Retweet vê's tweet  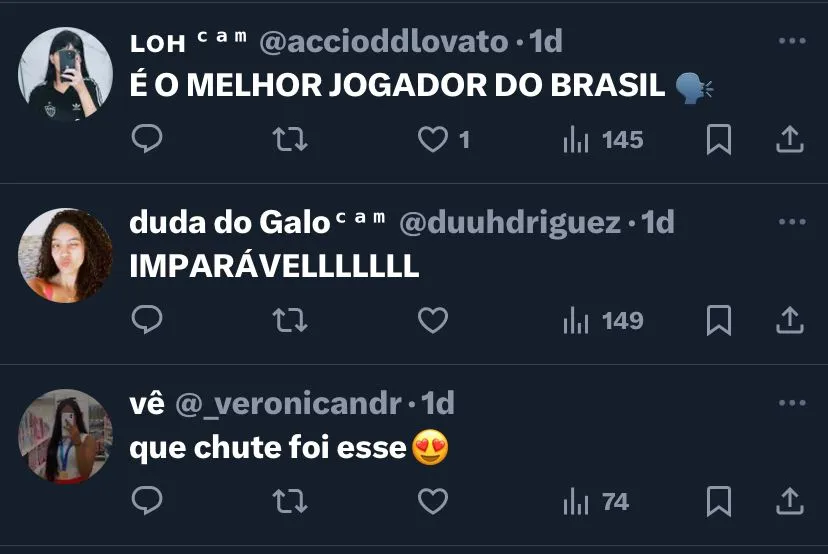click(290, 501)
